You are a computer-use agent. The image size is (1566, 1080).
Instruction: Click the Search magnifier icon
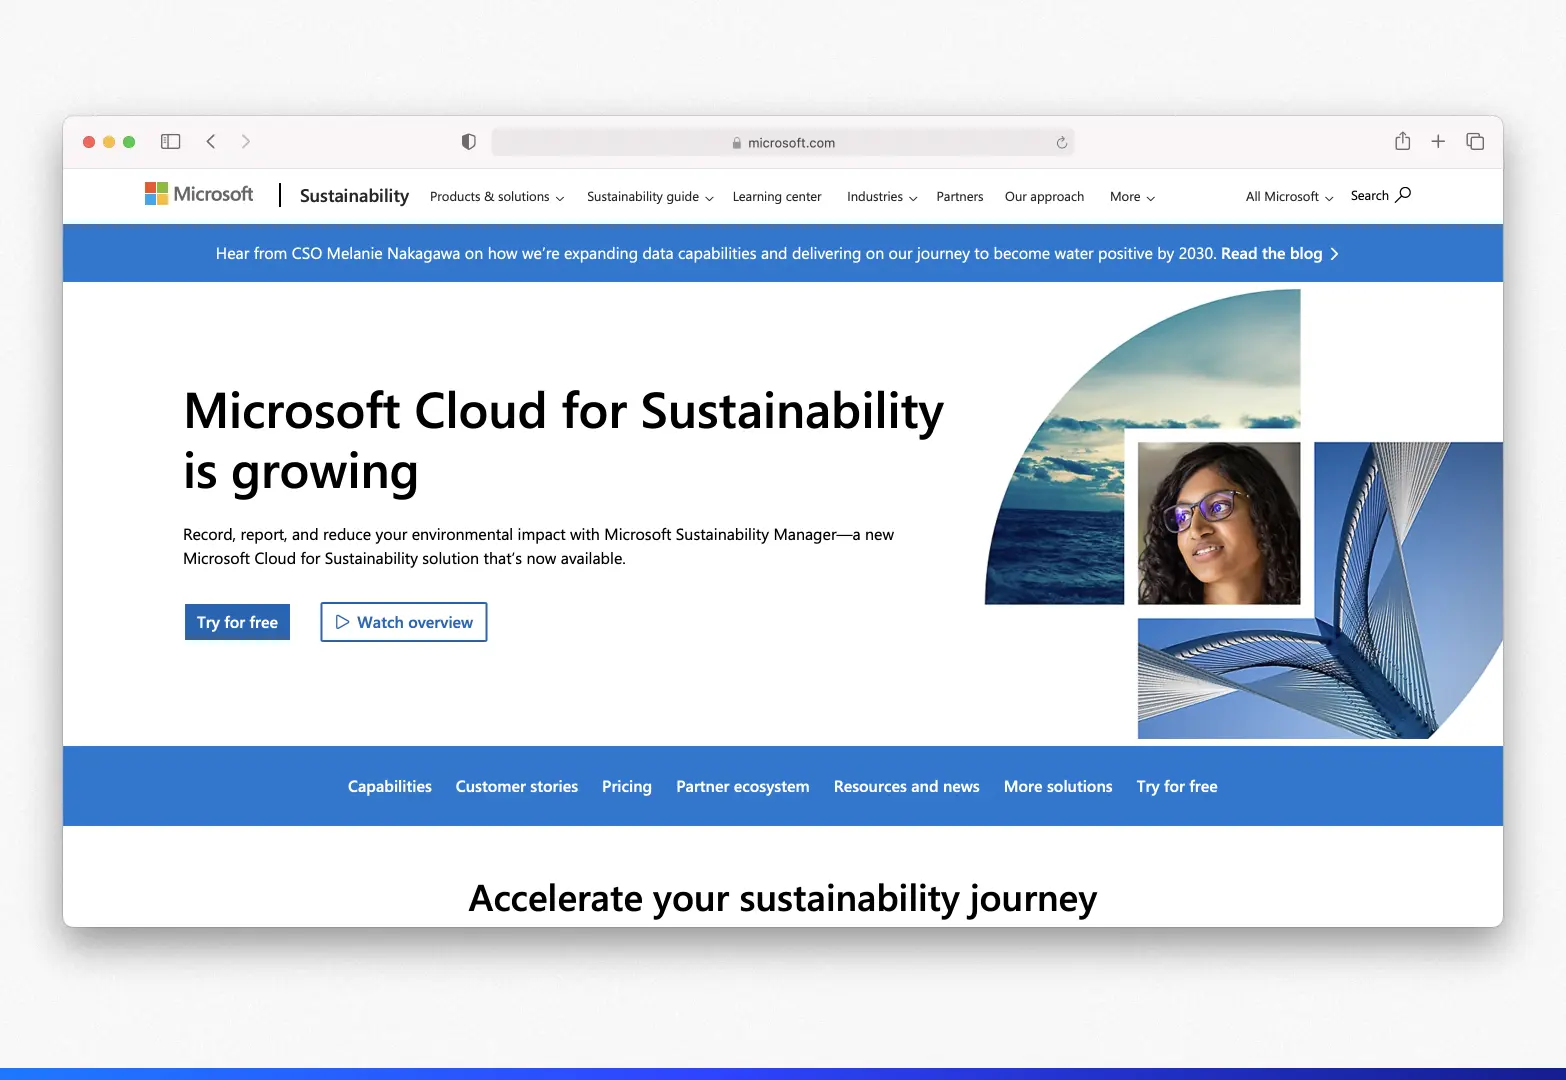(x=1403, y=195)
